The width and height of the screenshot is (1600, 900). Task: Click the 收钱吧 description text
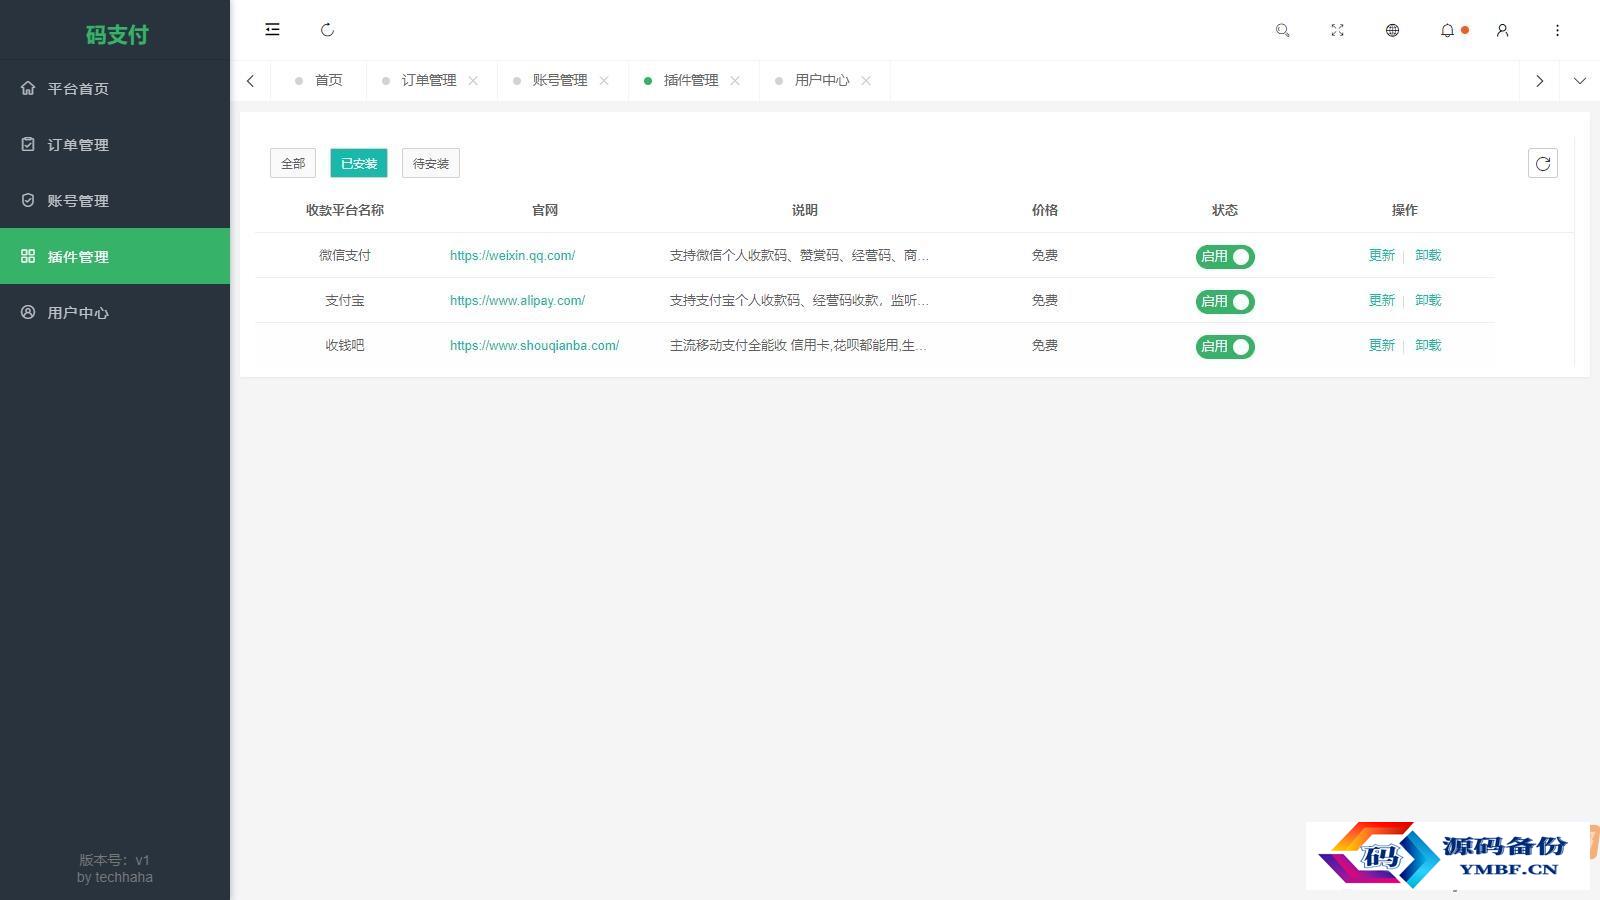tap(798, 345)
